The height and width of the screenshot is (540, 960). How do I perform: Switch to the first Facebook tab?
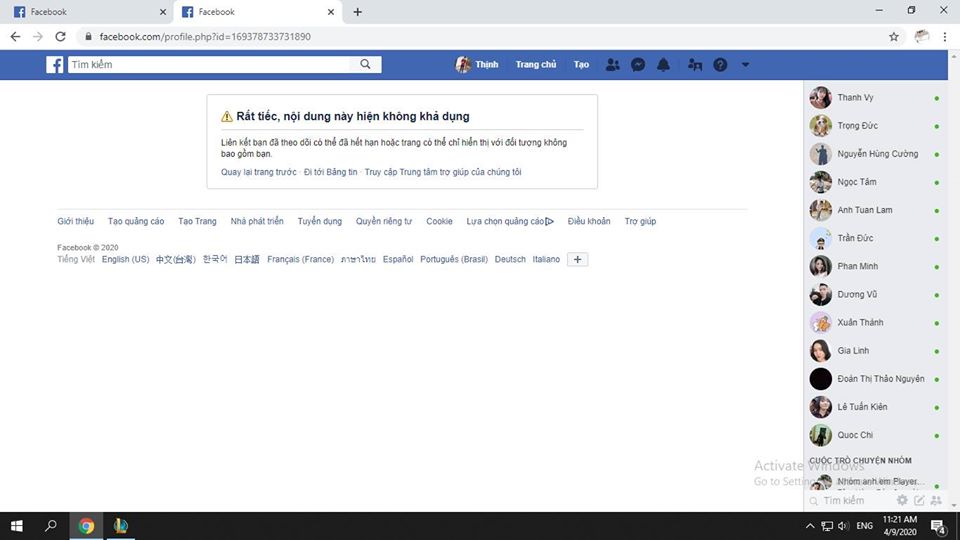pyautogui.click(x=86, y=12)
